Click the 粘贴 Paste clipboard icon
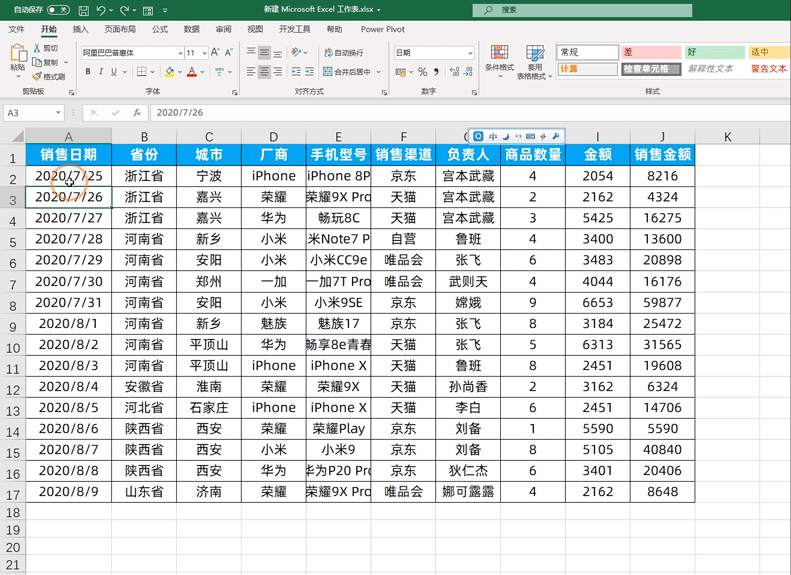 tap(18, 53)
